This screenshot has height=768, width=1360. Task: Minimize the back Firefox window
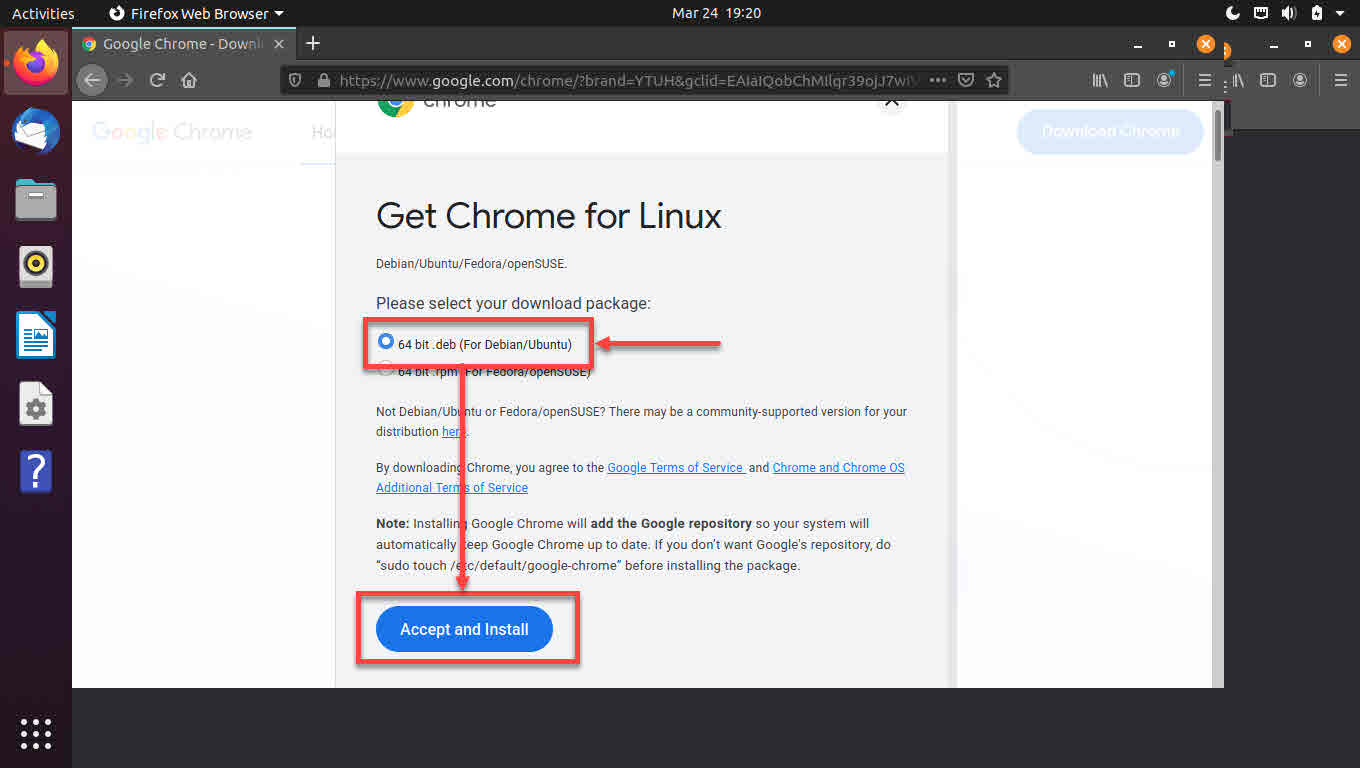pyautogui.click(x=1273, y=44)
